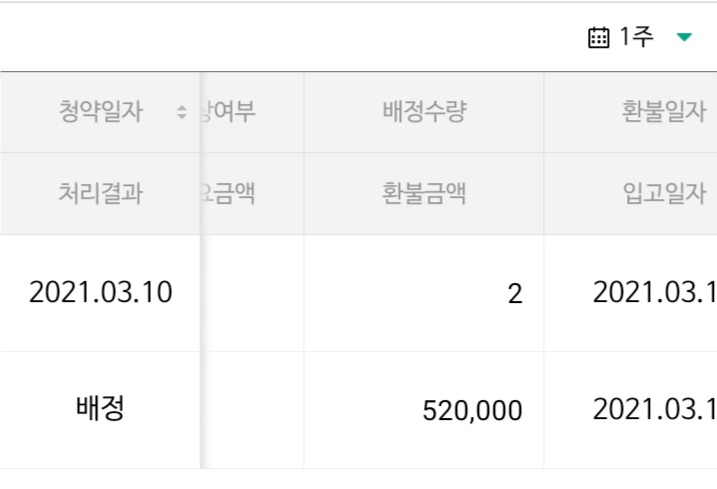This screenshot has height=489, width=717.
Task: Toggle the sort arrows on 청약일자
Action: click(181, 113)
